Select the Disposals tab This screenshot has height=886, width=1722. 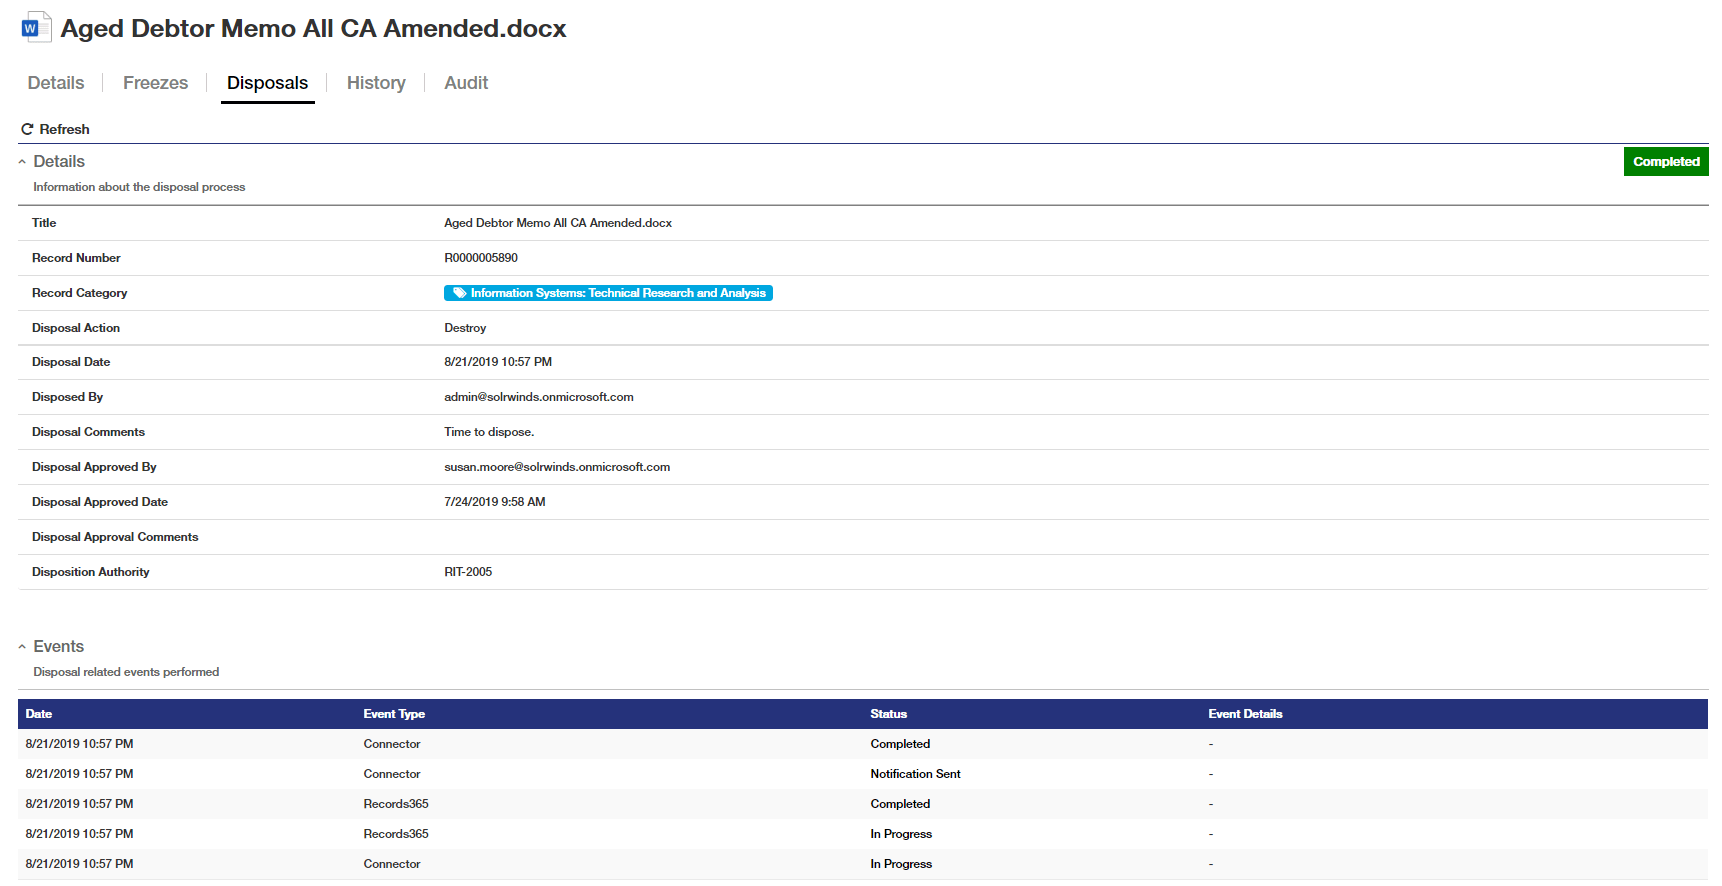pos(267,83)
